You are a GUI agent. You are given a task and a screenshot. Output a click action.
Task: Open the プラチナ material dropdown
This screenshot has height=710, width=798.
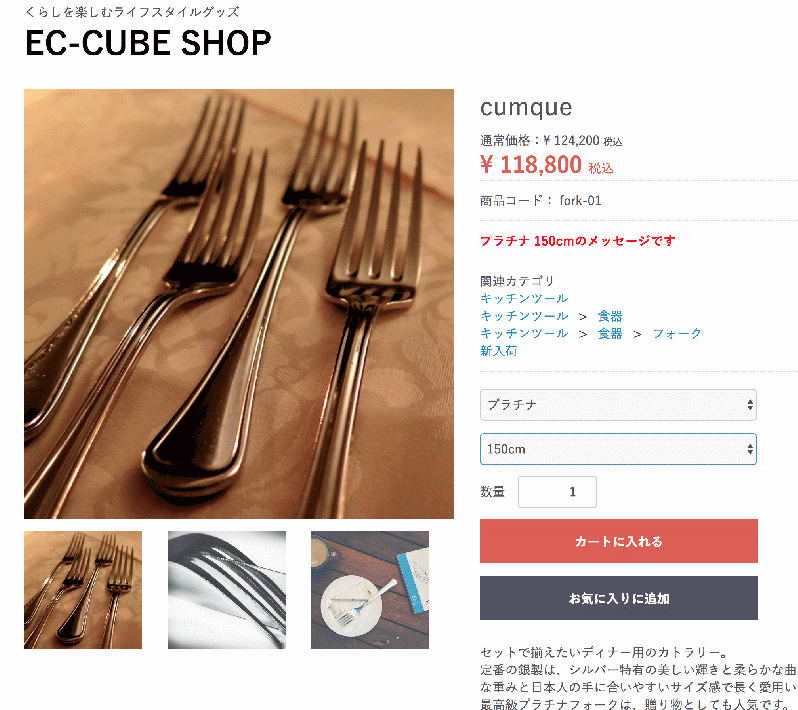[618, 405]
